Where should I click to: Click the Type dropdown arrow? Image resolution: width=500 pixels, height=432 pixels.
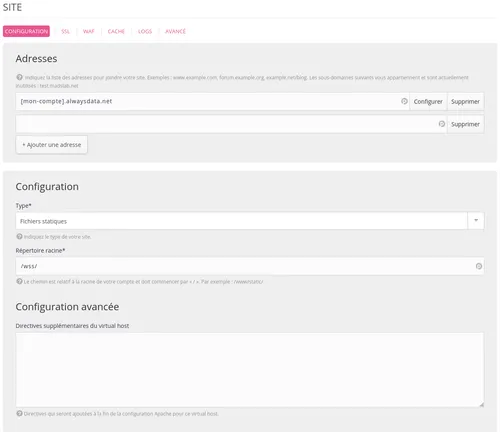tap(476, 221)
